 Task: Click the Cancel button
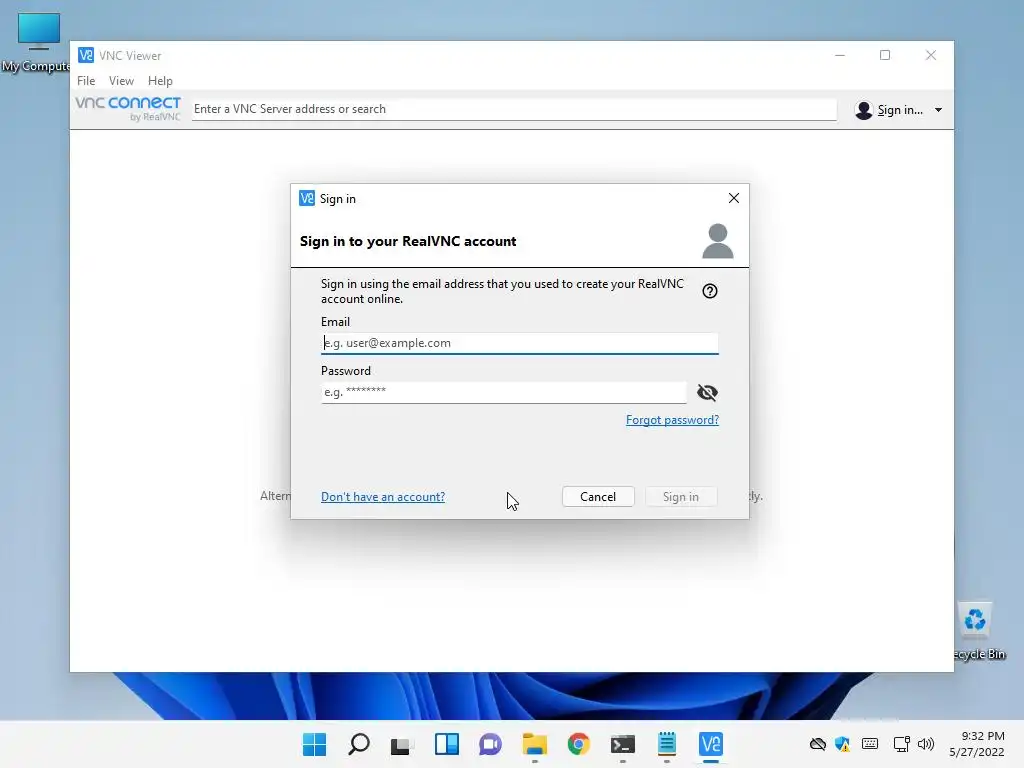[x=598, y=496]
